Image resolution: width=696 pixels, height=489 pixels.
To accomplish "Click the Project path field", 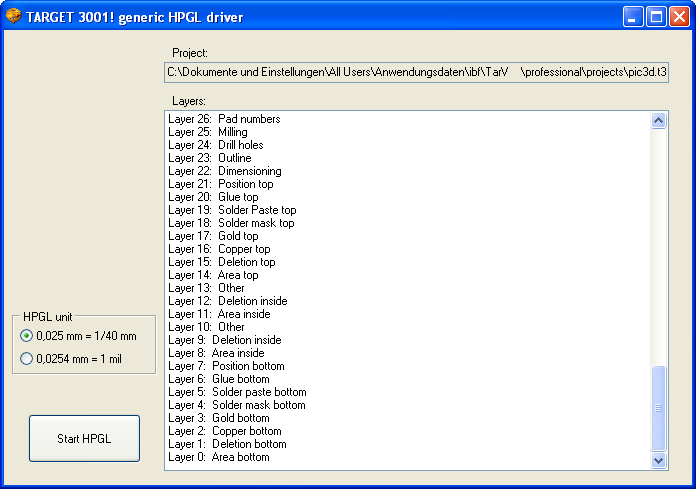I will (416, 72).
